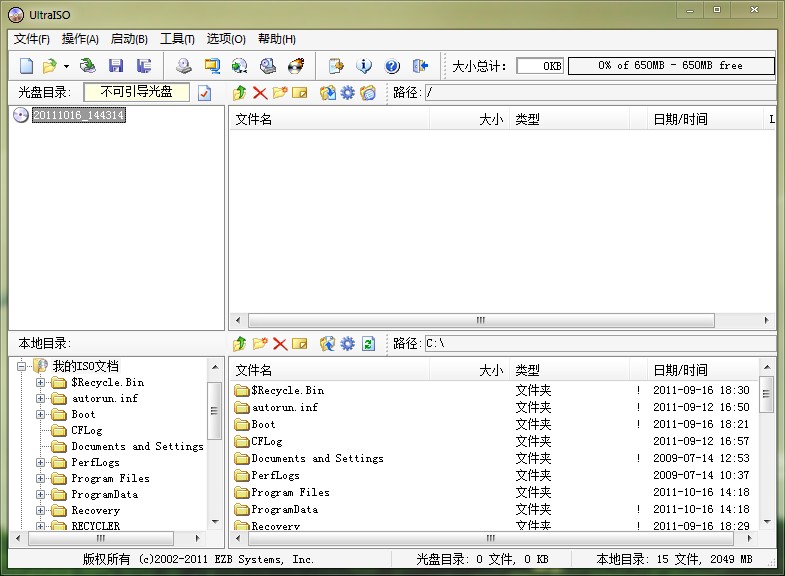Click the image file list horizontal scrollbar

click(x=481, y=320)
